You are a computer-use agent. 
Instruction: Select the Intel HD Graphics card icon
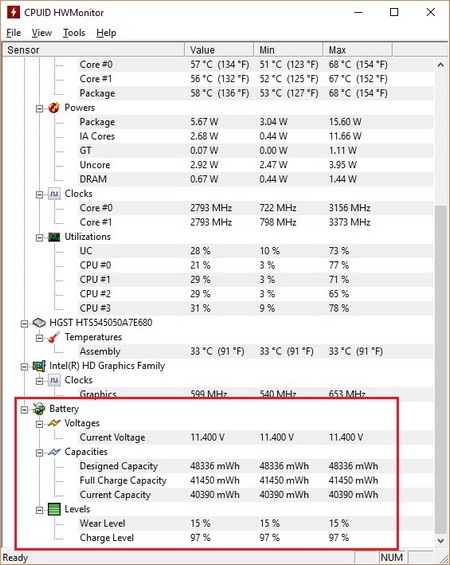coord(39,366)
